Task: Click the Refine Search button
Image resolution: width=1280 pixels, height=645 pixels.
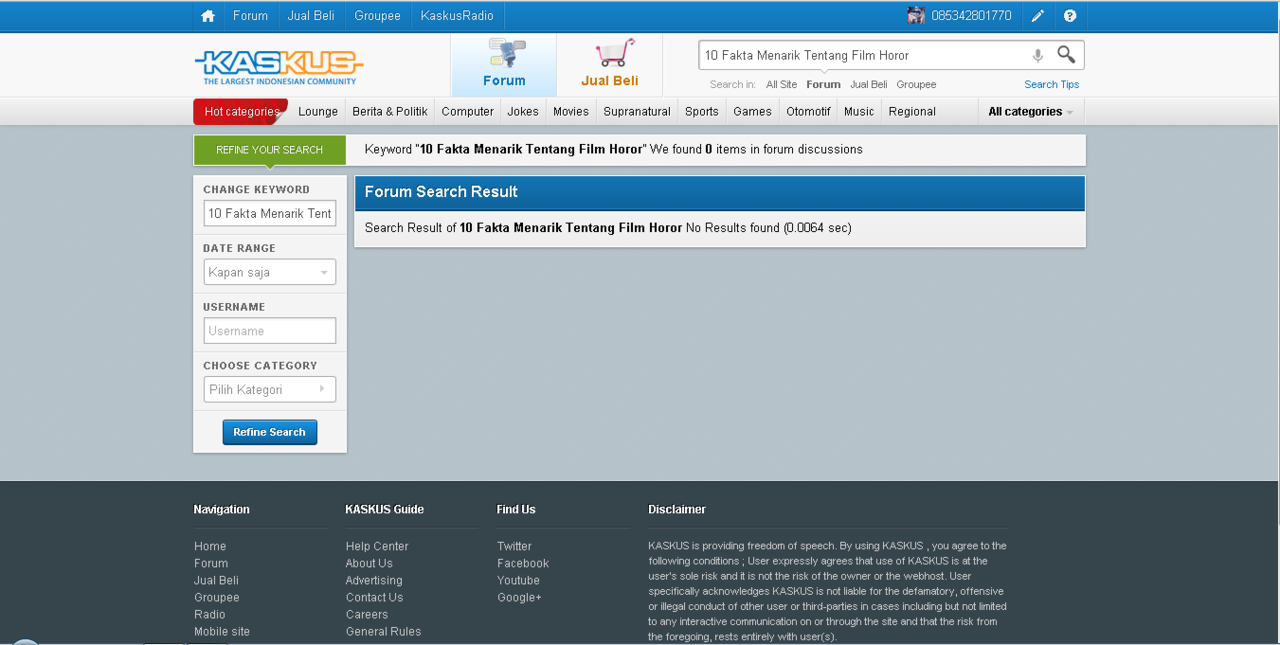Action: [270, 432]
